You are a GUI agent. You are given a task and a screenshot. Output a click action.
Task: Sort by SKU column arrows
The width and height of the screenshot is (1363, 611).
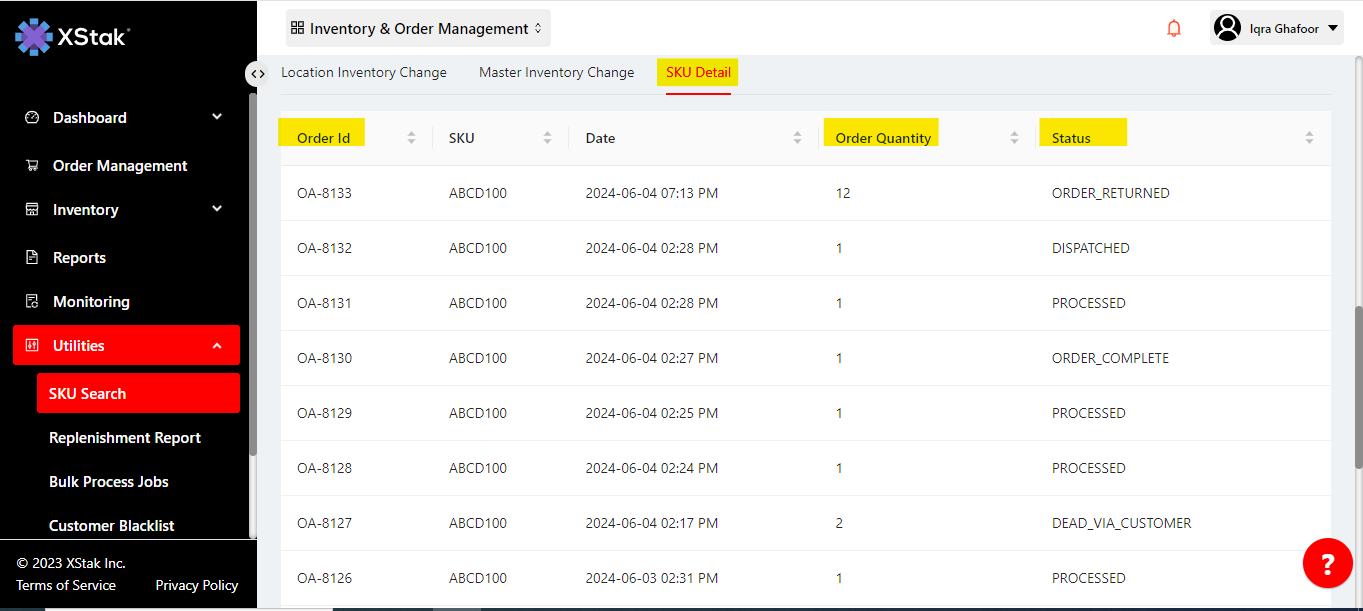tap(547, 138)
